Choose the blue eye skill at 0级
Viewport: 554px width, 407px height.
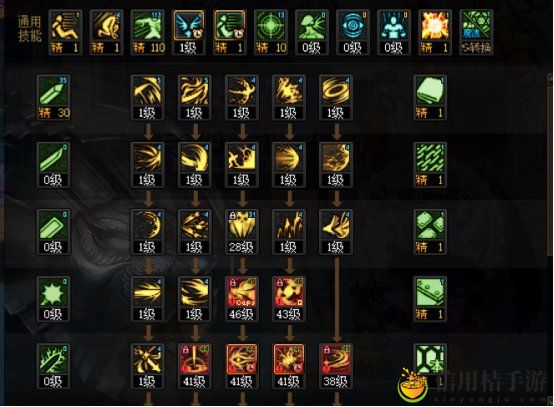point(353,32)
